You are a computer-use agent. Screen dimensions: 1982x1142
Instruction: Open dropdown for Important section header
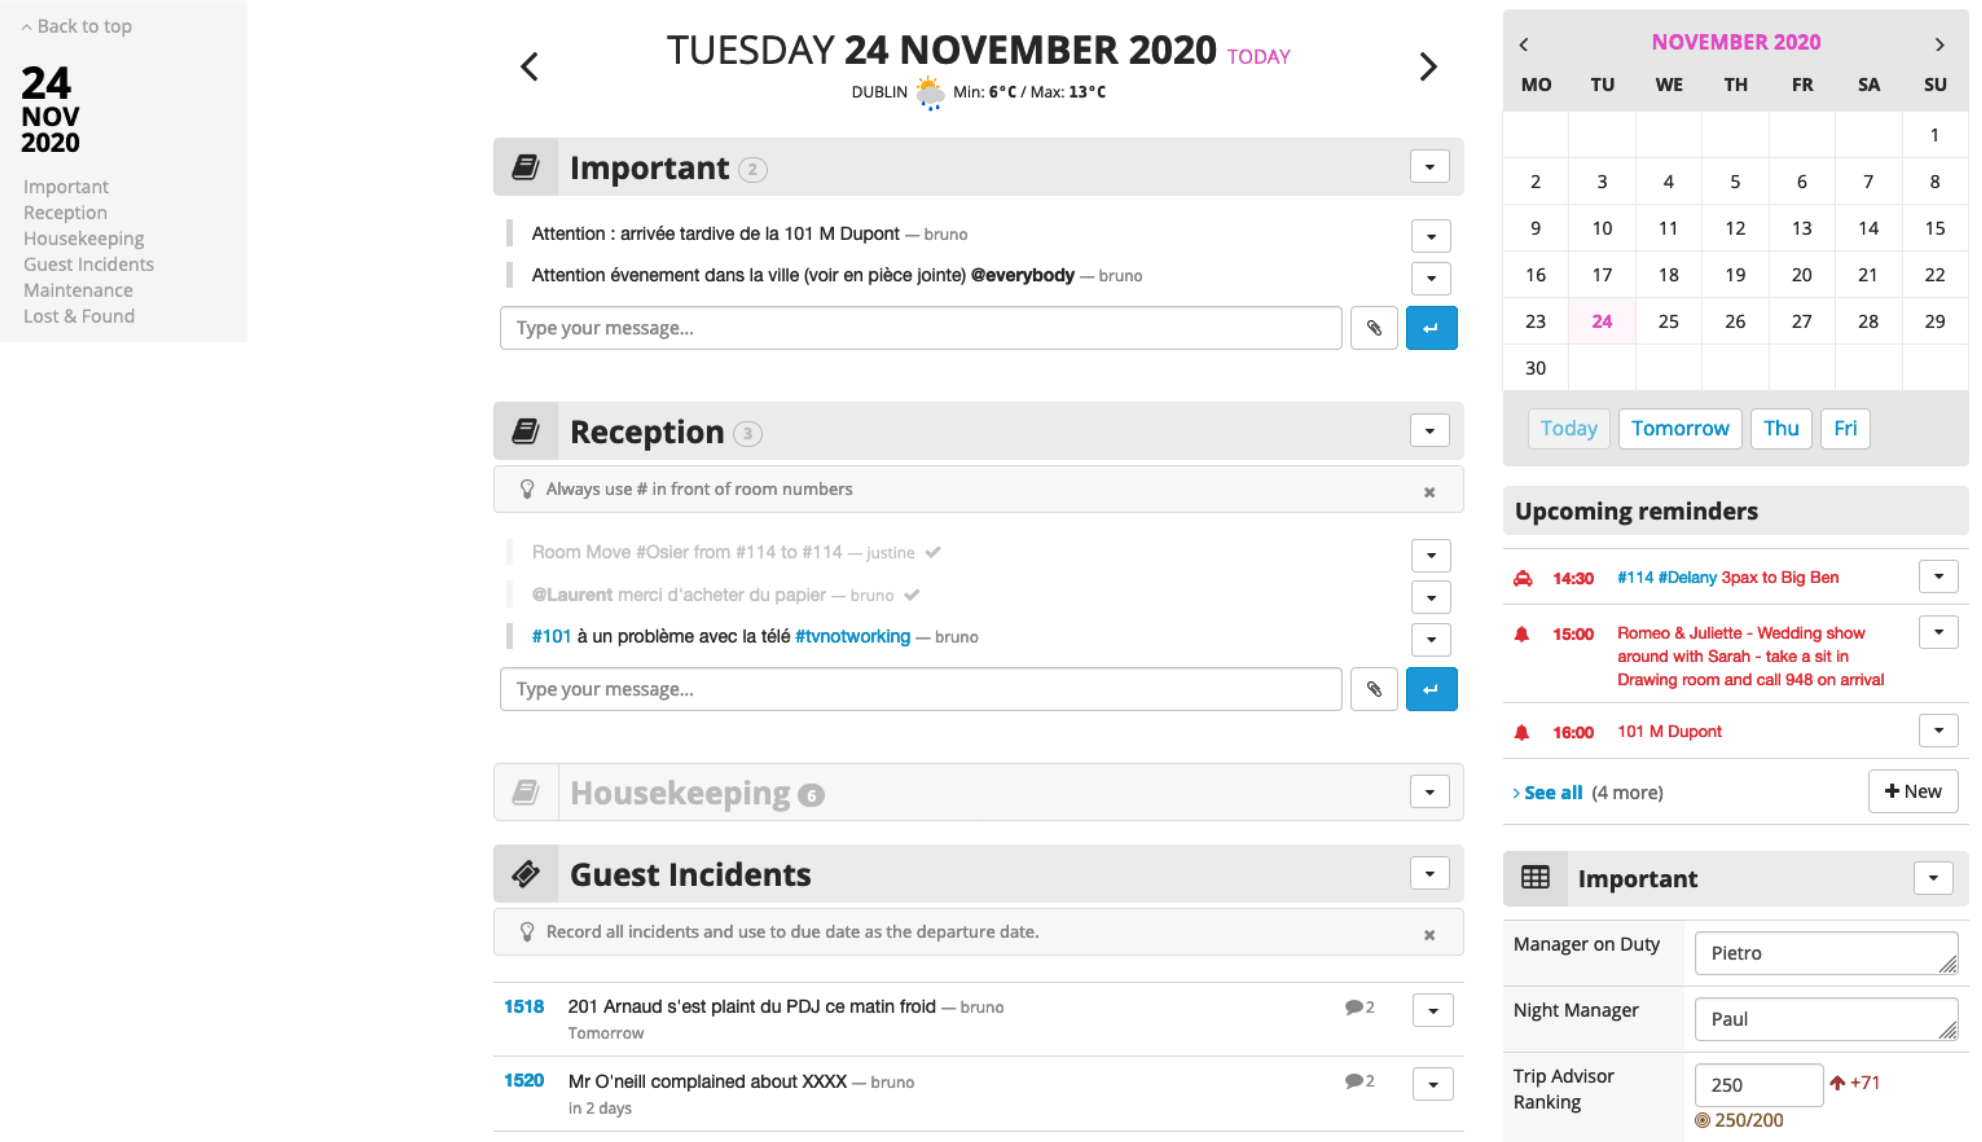tap(1430, 166)
